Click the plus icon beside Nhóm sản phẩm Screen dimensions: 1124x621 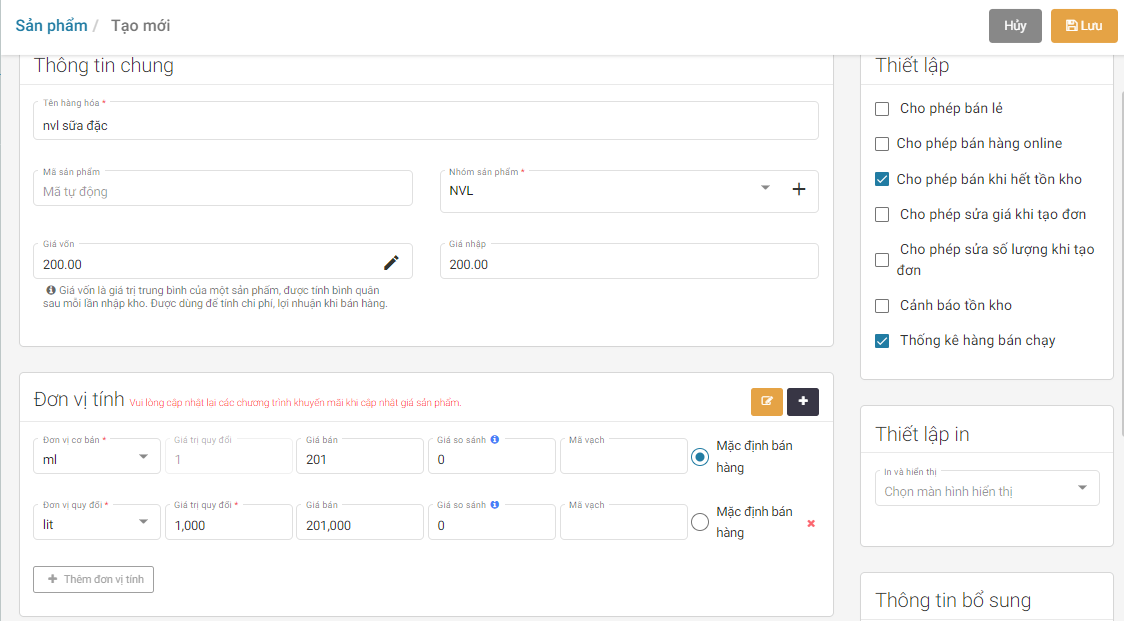(799, 189)
